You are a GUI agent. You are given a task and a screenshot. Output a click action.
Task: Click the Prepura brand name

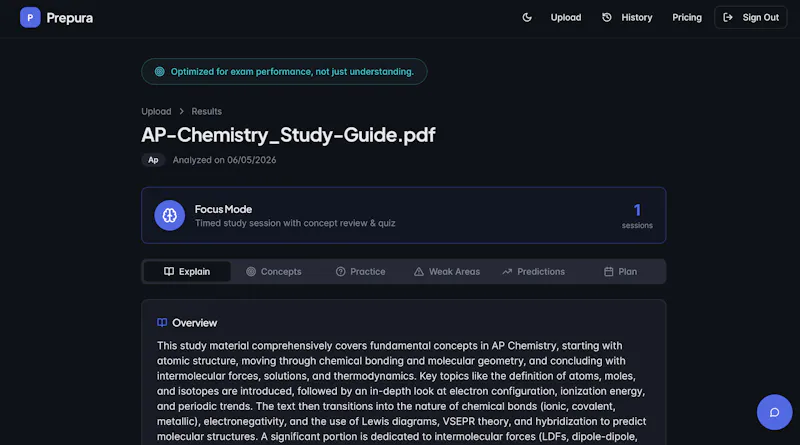(x=69, y=18)
